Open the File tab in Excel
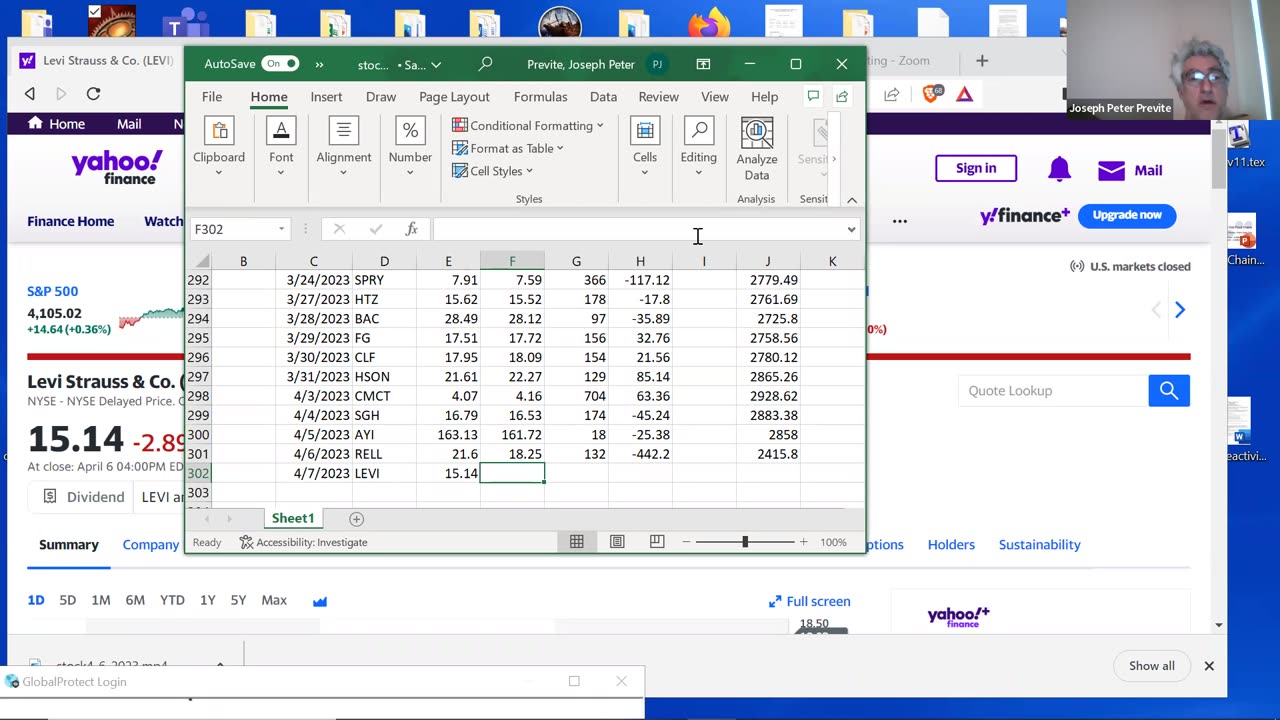The width and height of the screenshot is (1280, 720). [212, 97]
